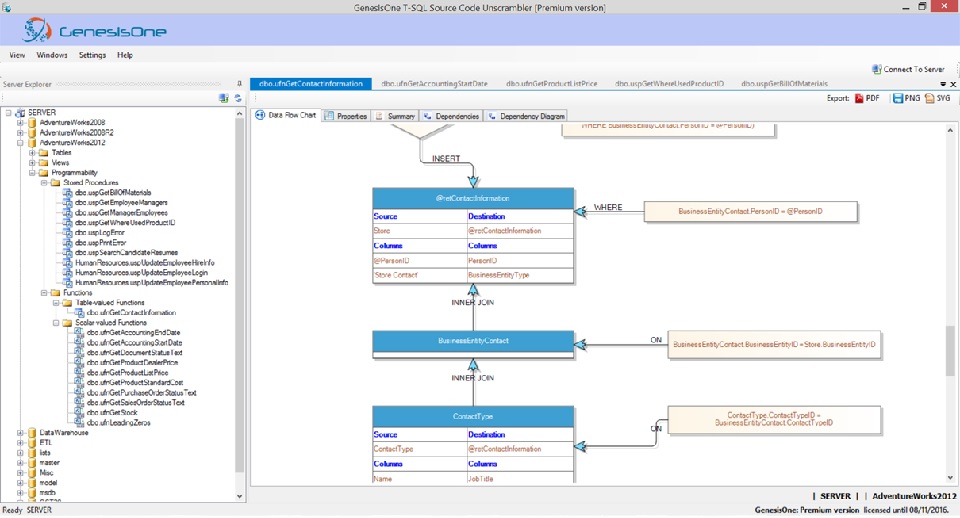Click the Connect To Server icon
Screen dimensions: 960x518
(x=877, y=69)
